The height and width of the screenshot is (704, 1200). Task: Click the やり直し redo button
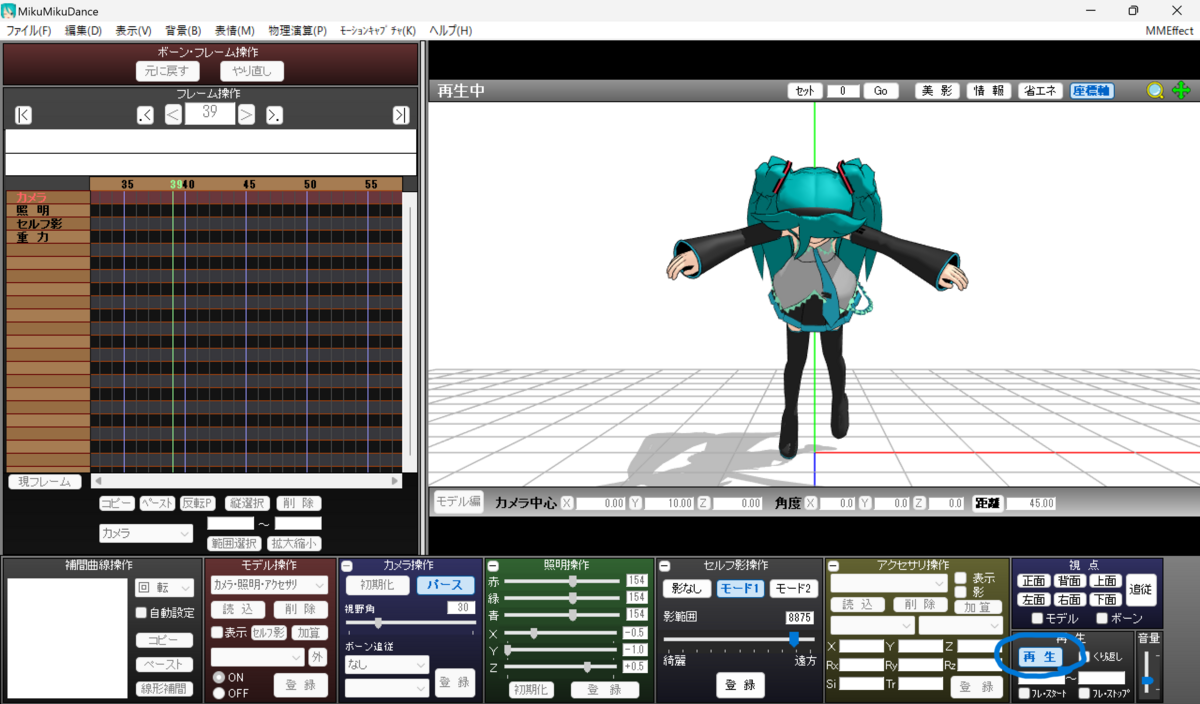[x=252, y=71]
